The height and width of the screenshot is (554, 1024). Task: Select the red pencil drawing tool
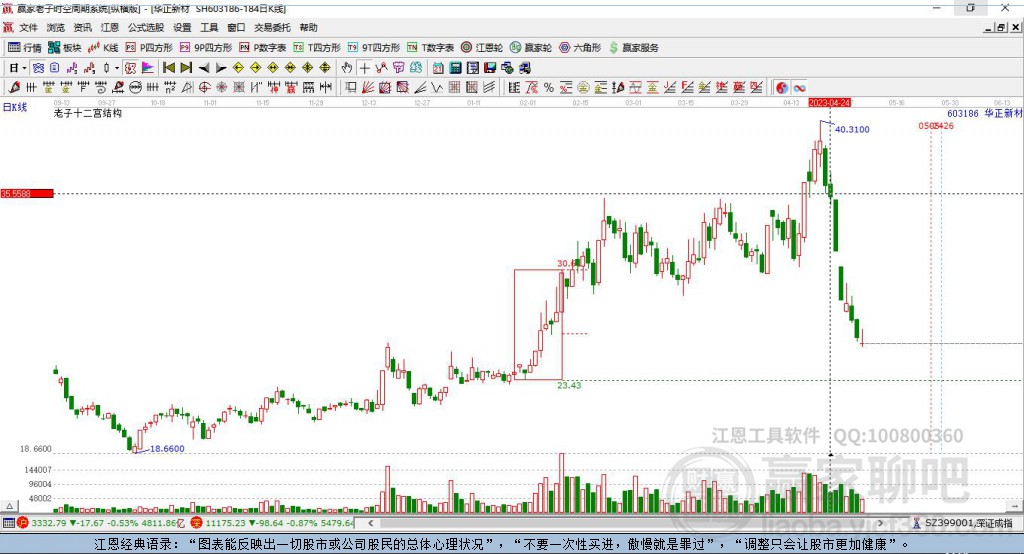(14, 88)
